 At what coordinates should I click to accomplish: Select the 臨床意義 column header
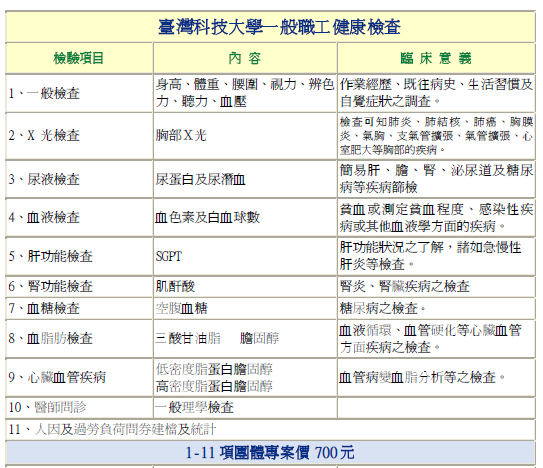pyautogui.click(x=436, y=58)
